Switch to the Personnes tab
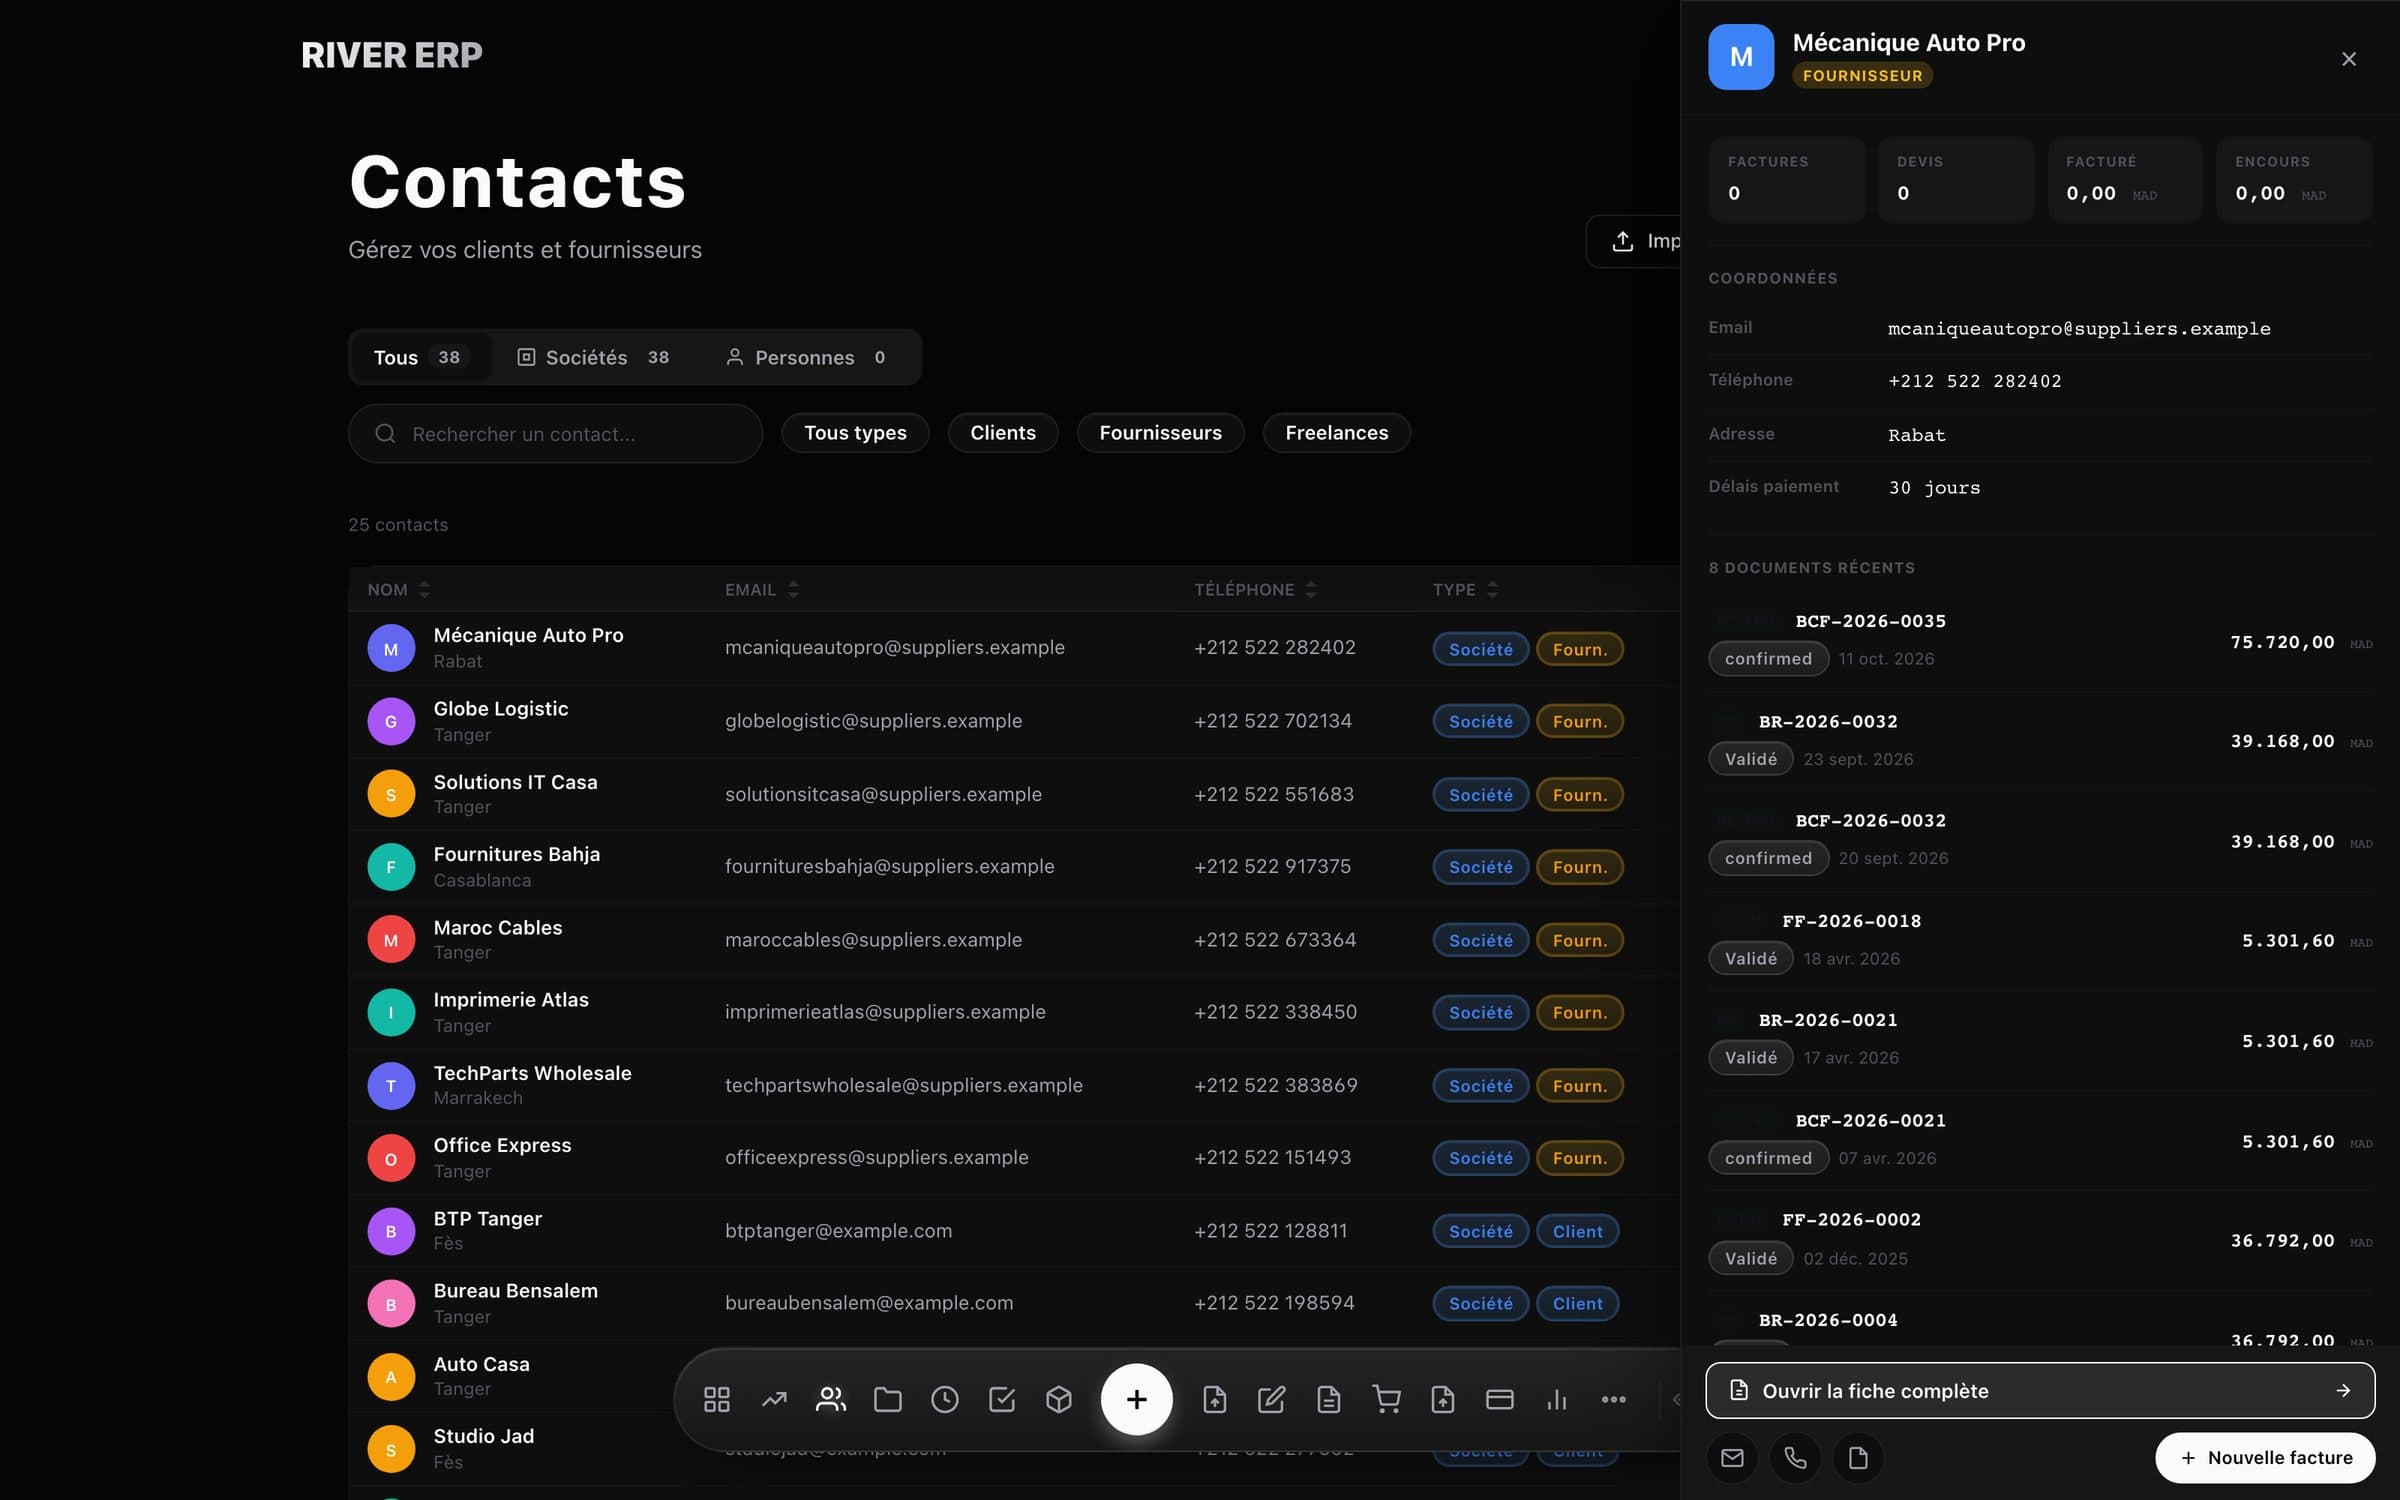 [x=806, y=357]
